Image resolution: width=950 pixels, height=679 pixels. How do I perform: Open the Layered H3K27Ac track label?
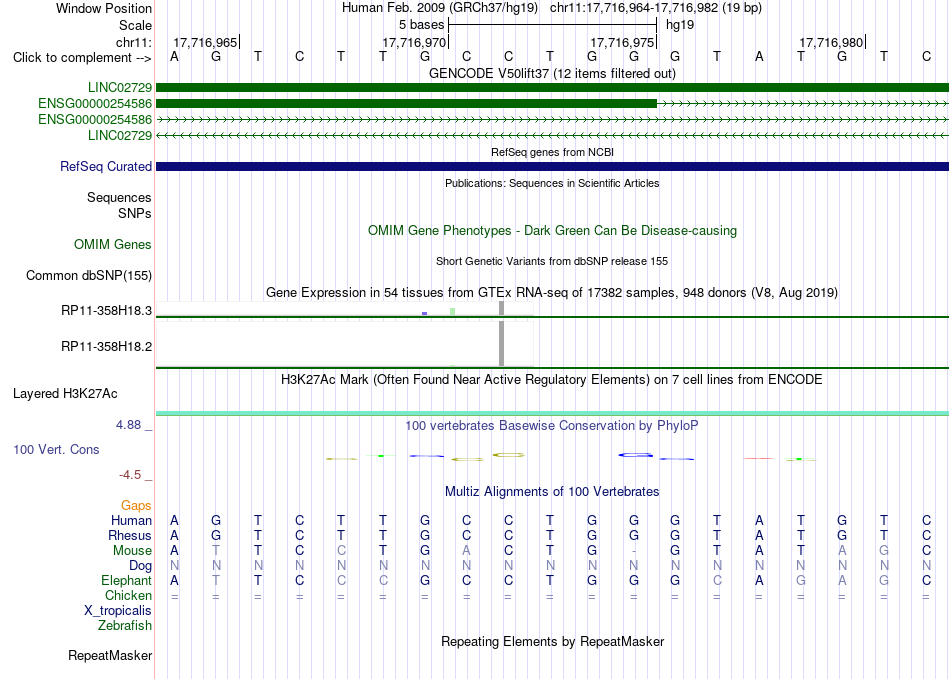click(65, 394)
